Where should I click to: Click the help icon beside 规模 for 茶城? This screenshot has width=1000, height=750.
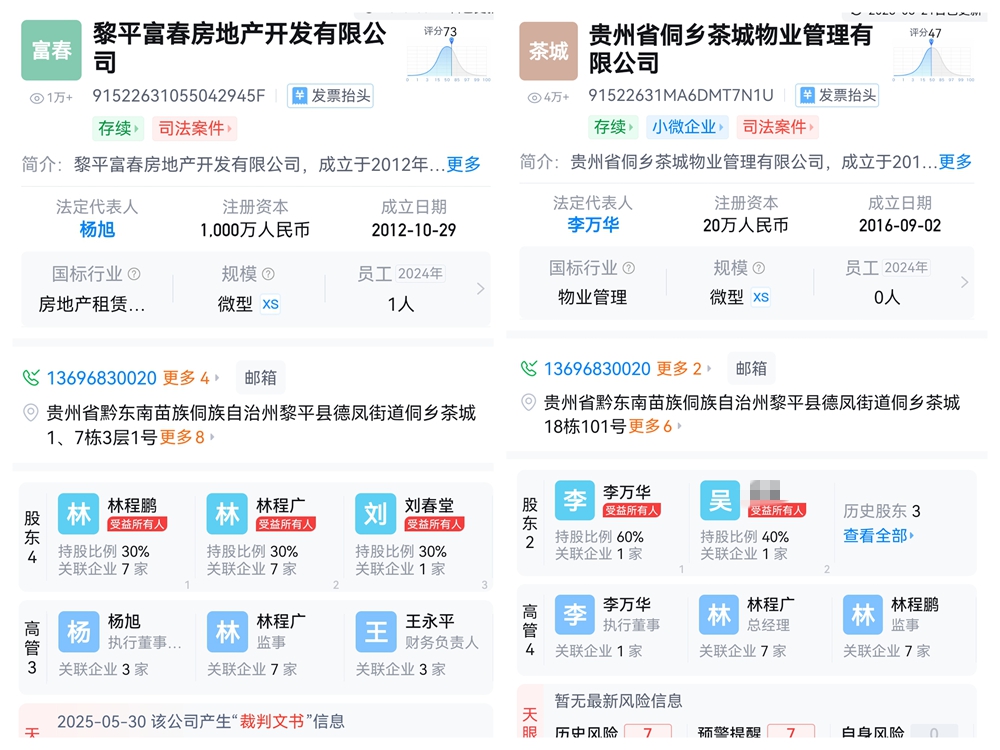758,268
